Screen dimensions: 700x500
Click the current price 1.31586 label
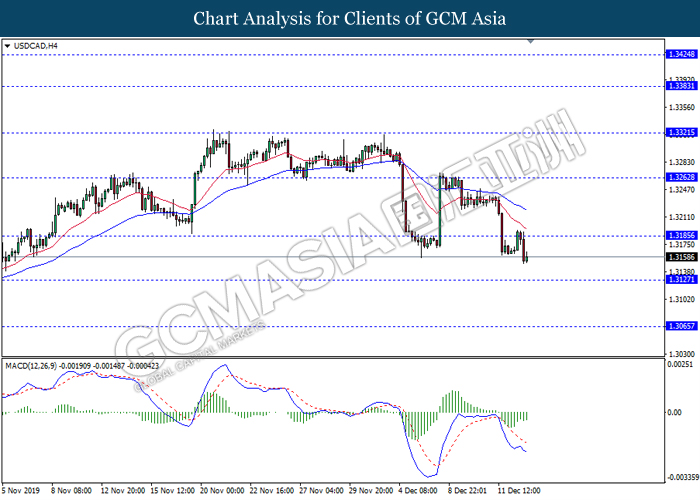681,257
